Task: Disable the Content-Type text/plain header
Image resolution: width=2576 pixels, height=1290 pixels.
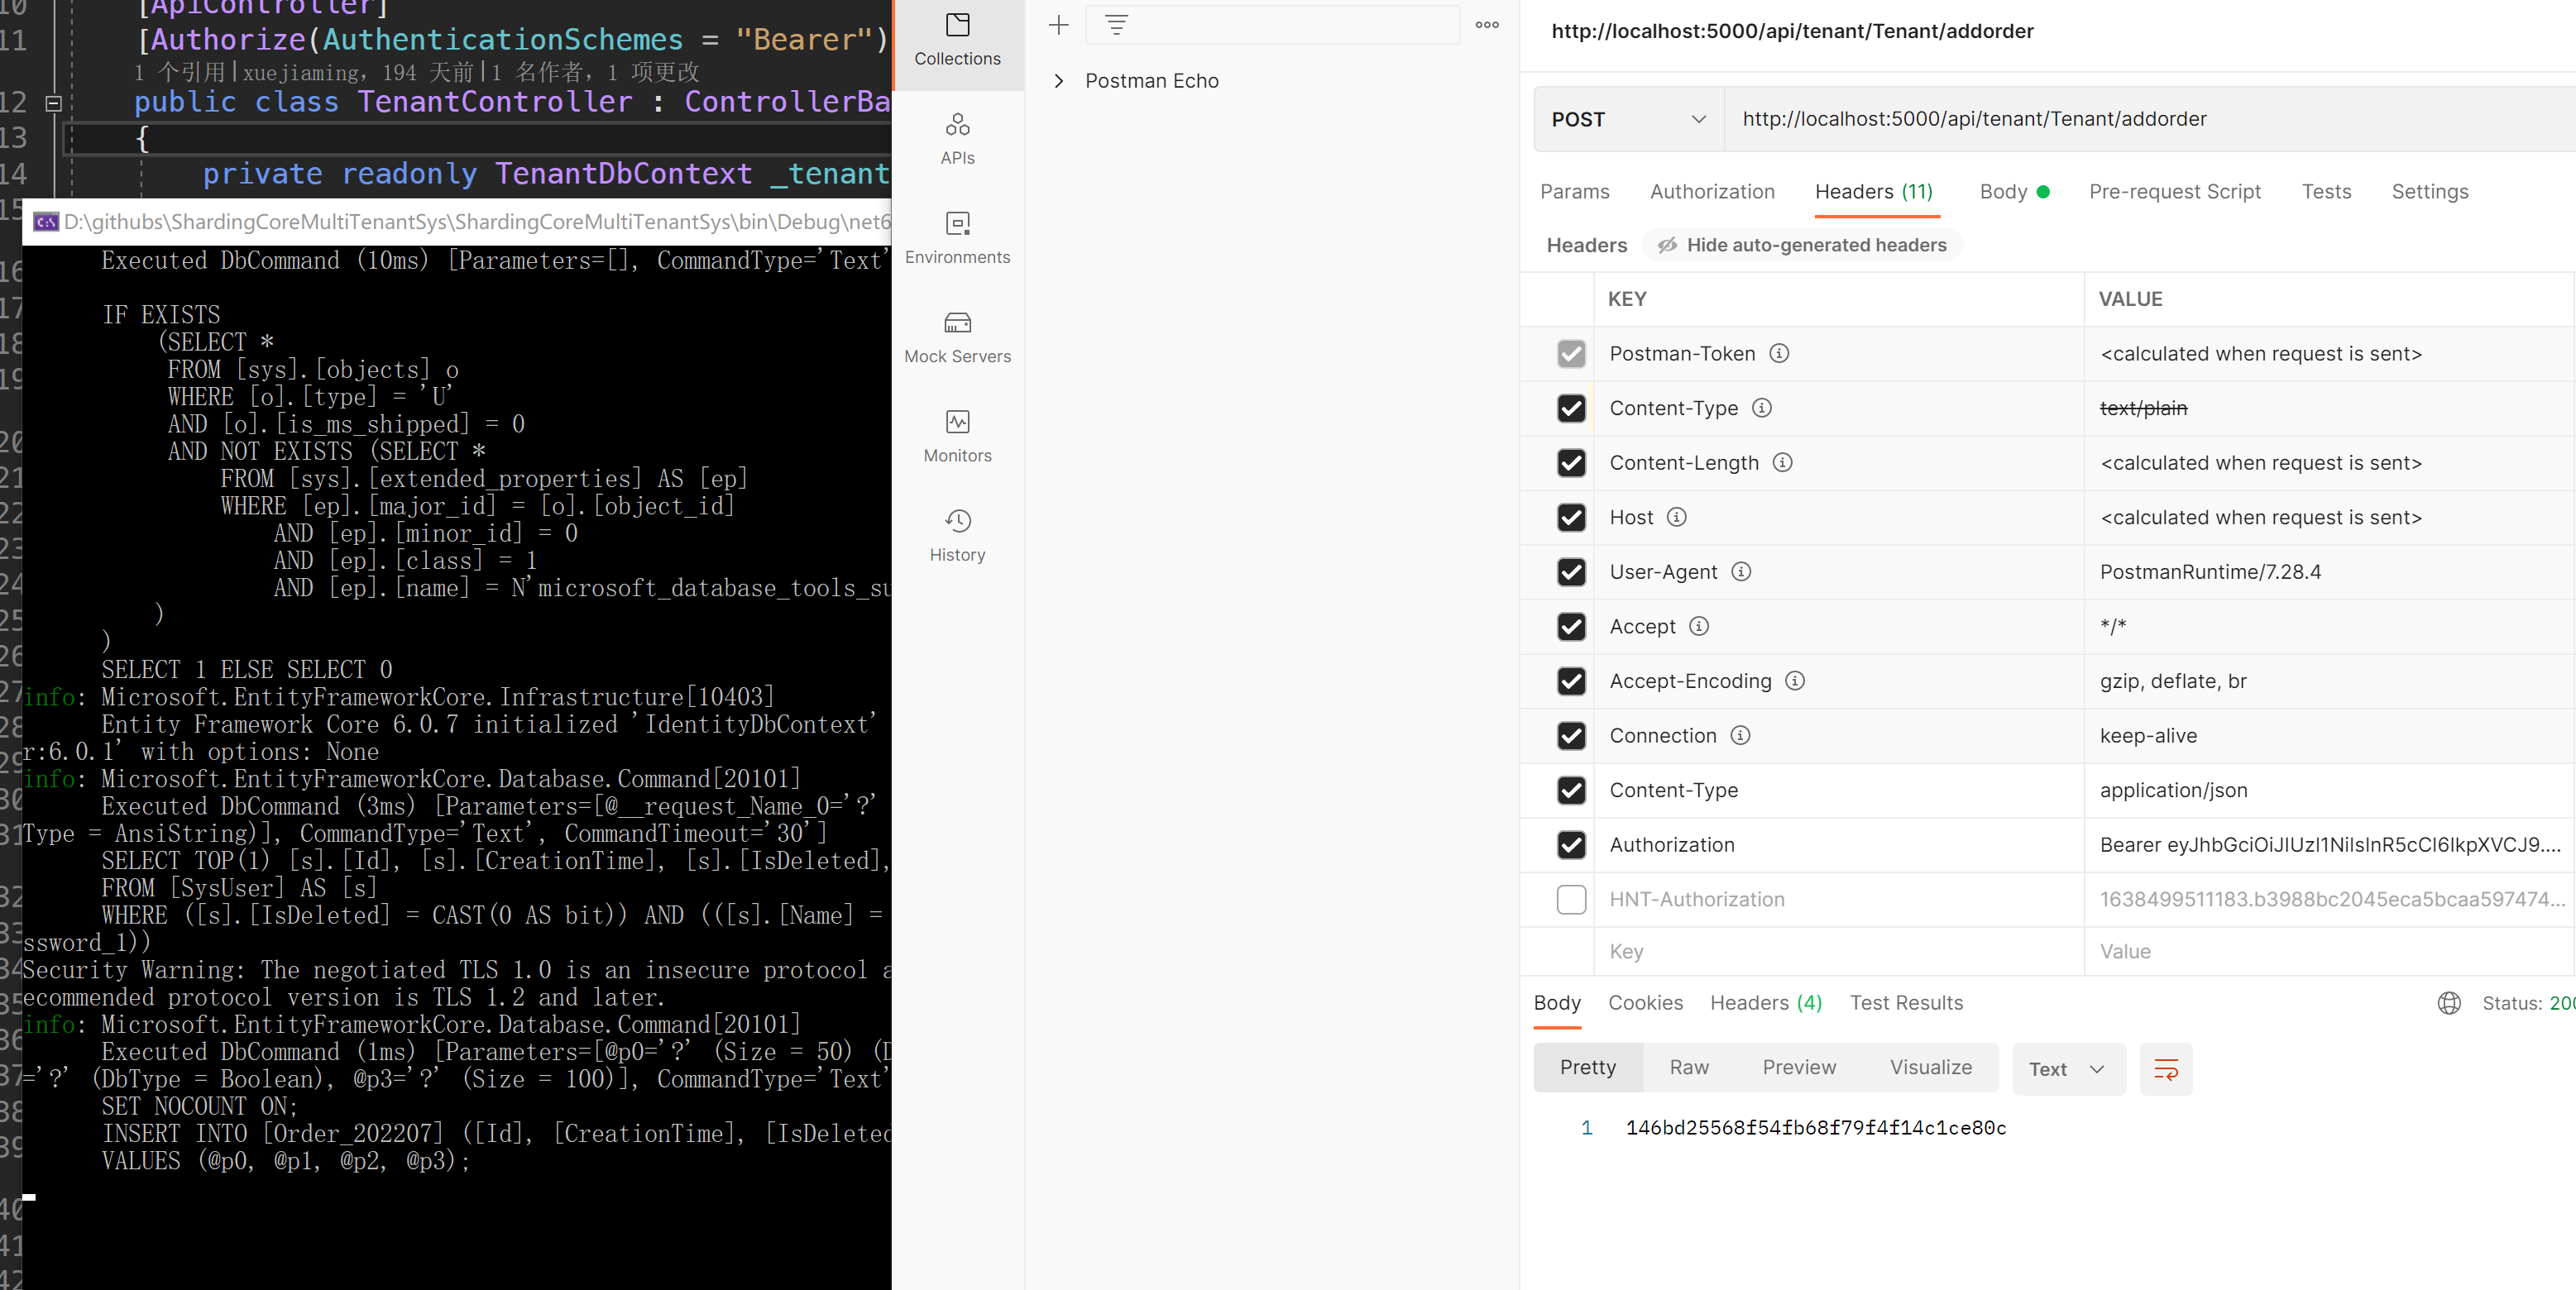Action: [1573, 406]
